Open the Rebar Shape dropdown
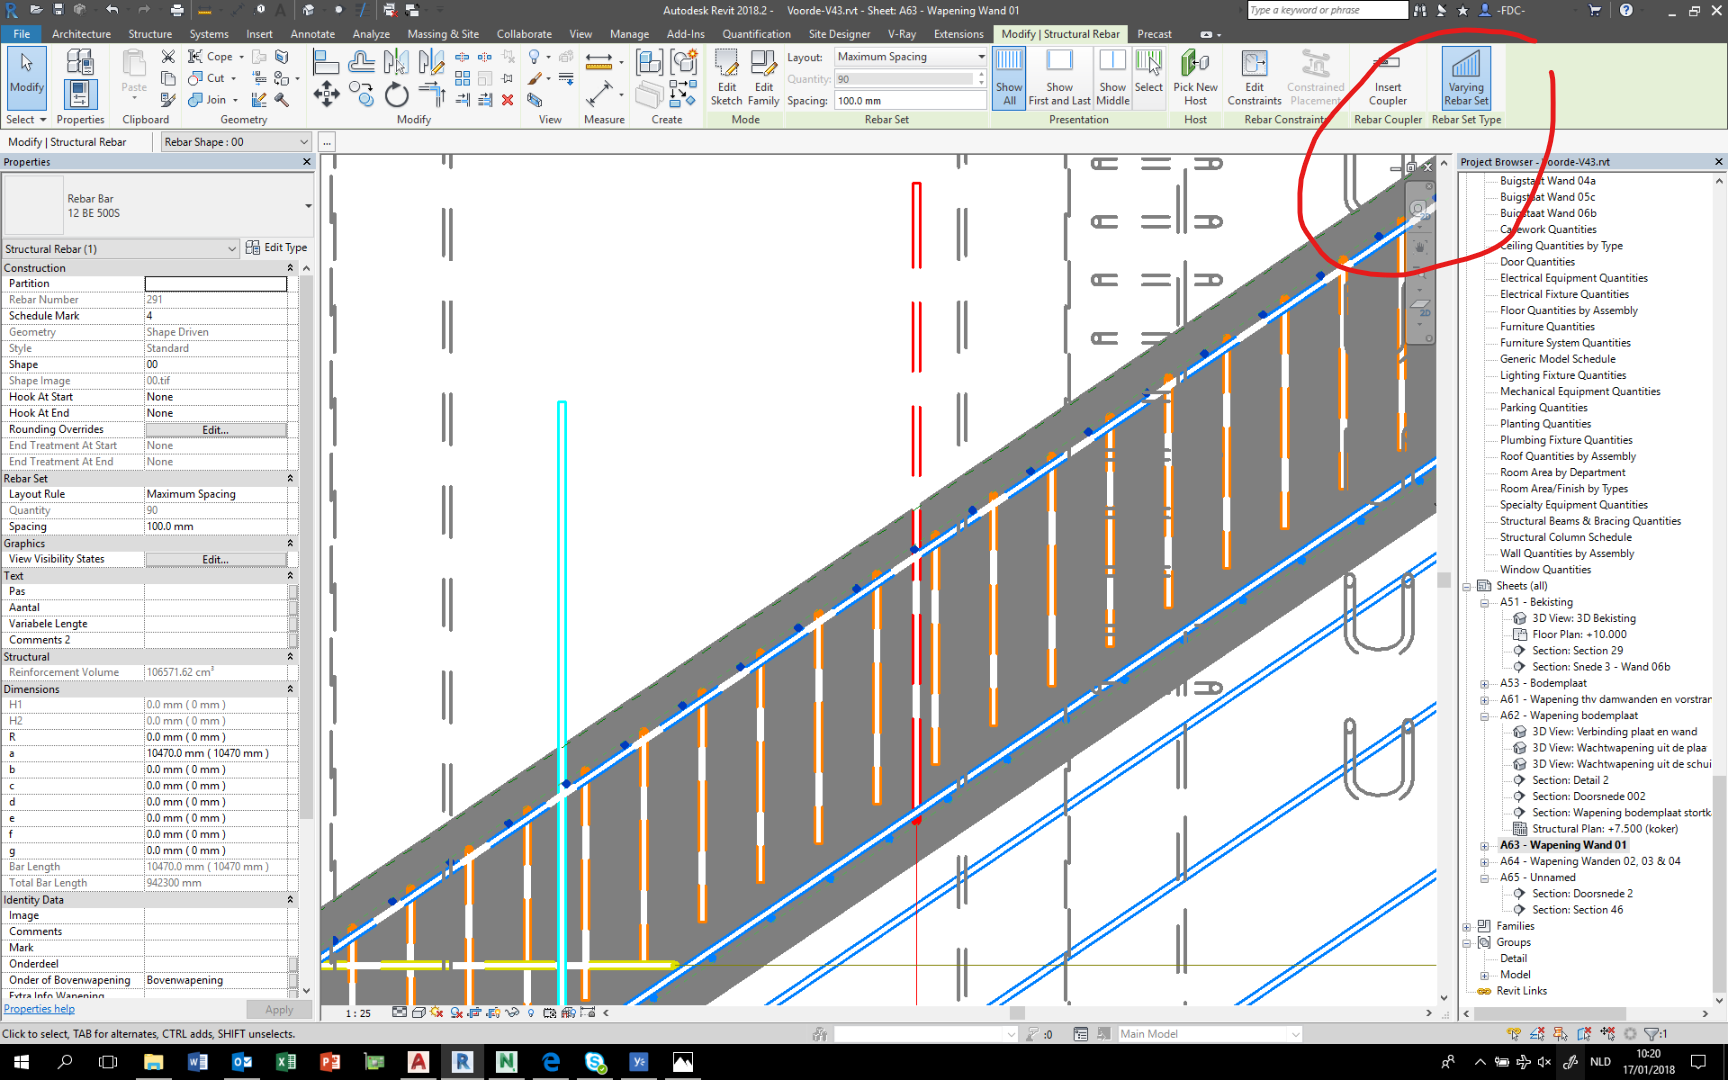This screenshot has height=1080, width=1728. tap(303, 141)
